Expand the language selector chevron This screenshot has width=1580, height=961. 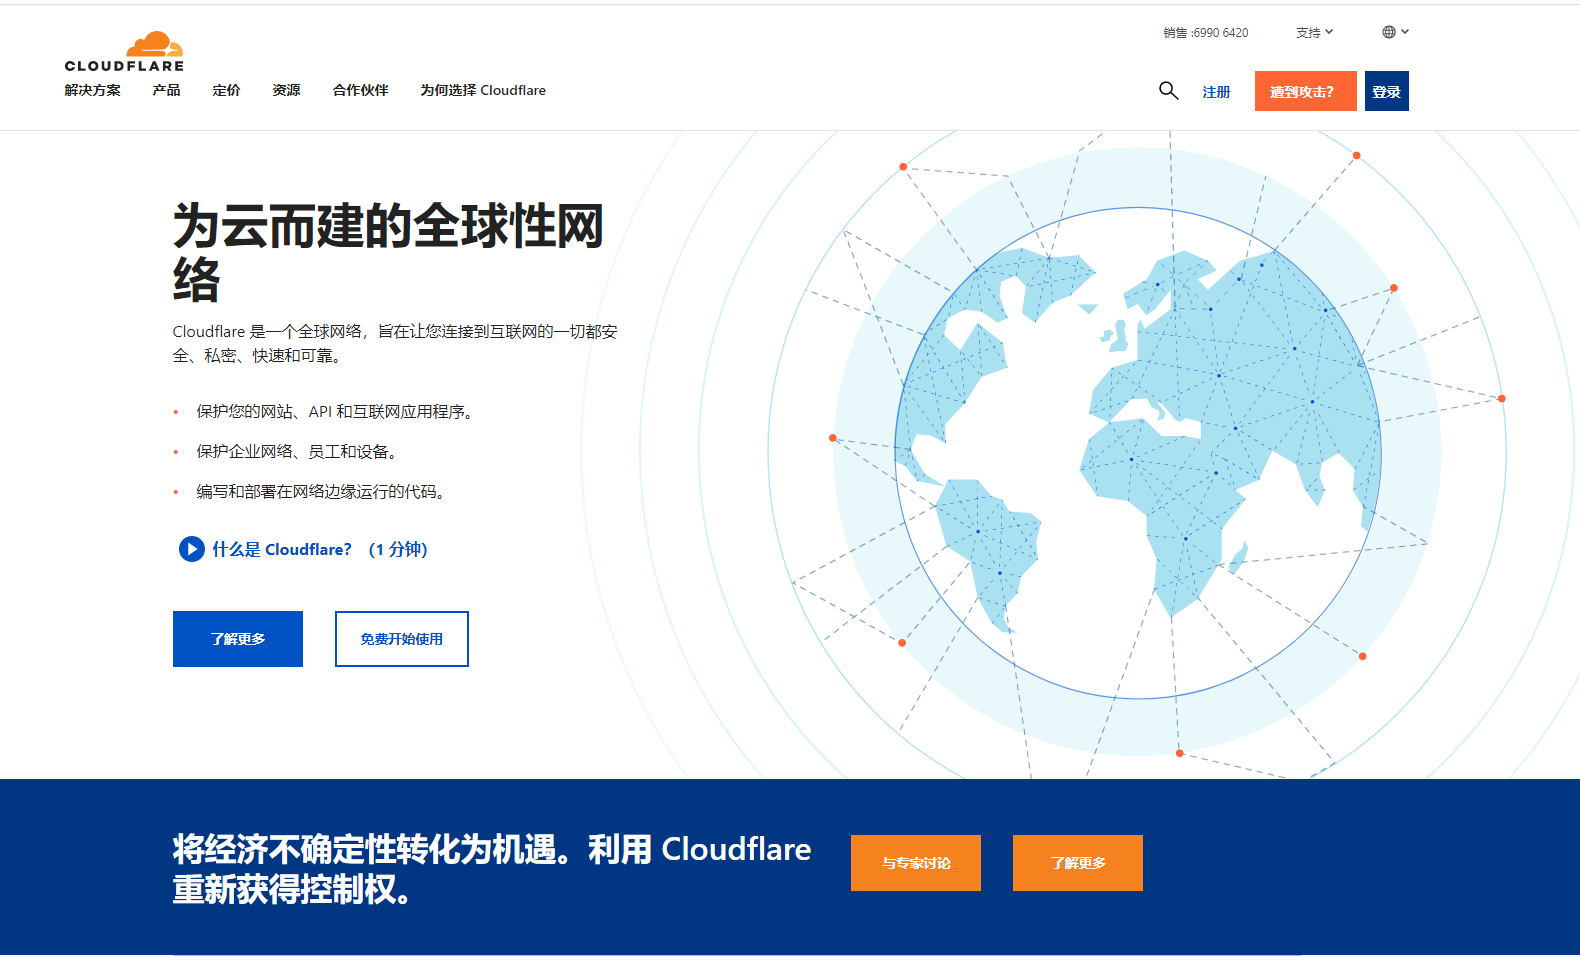(1405, 32)
